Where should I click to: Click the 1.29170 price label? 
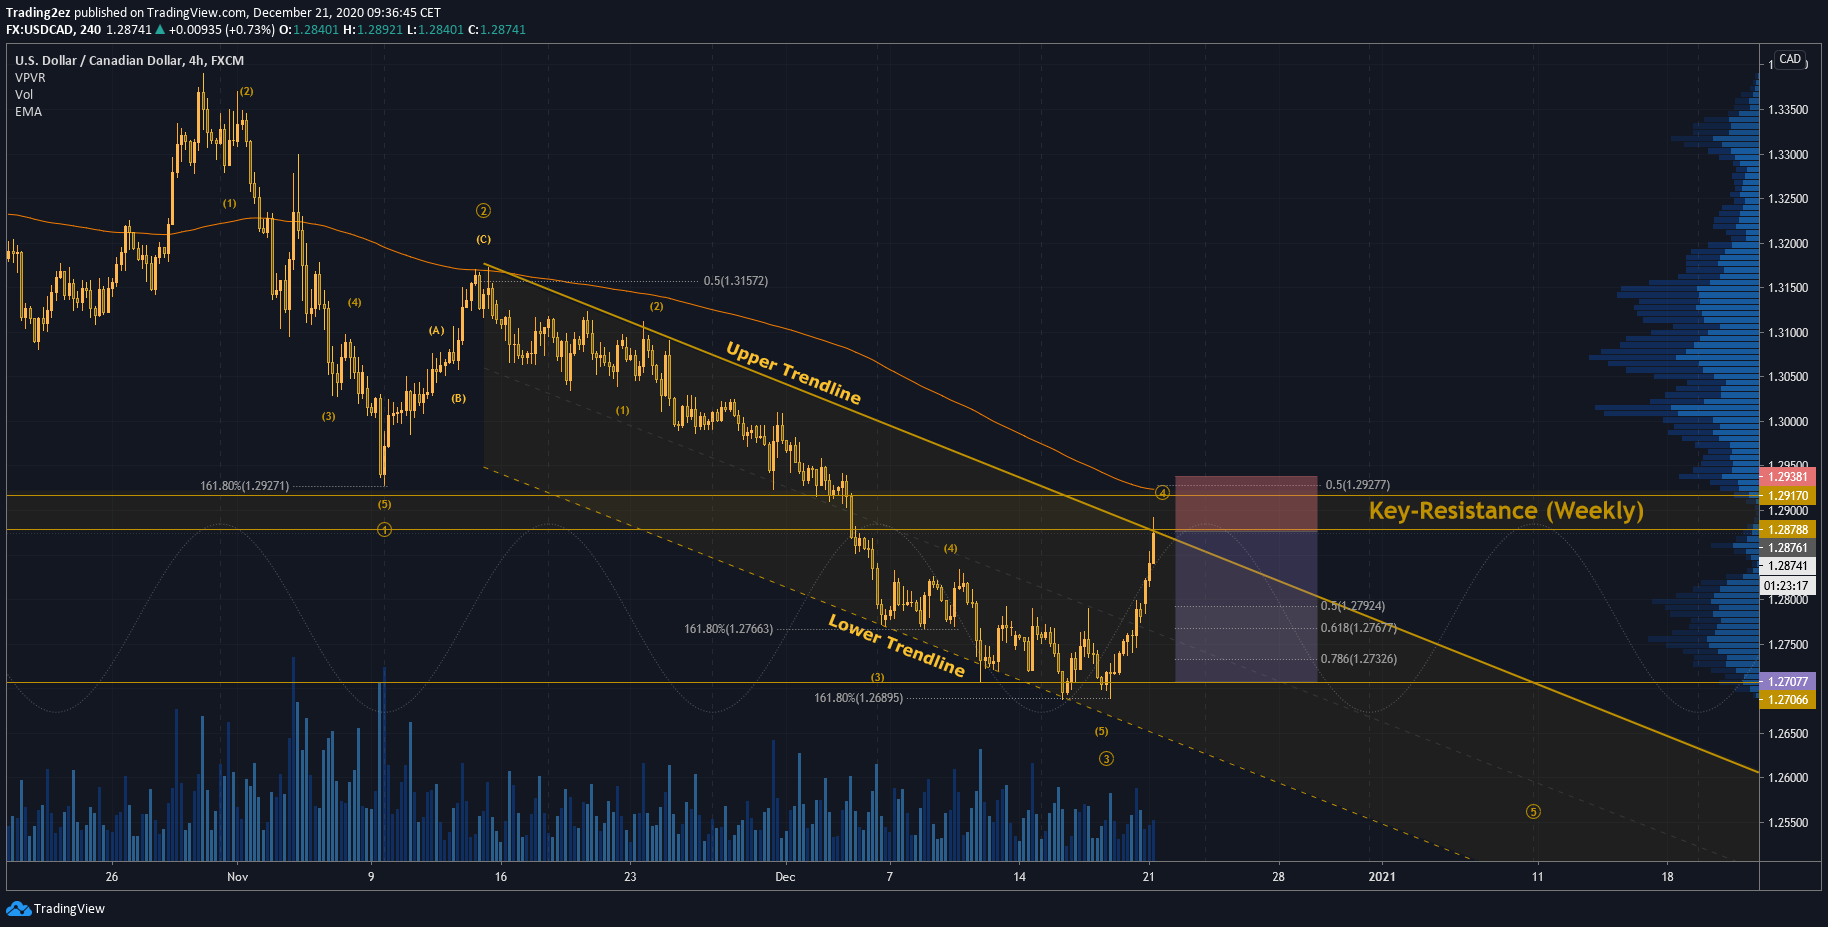(1787, 495)
